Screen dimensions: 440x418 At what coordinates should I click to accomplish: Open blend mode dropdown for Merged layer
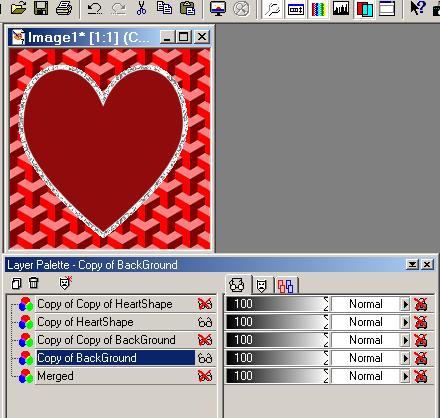tap(405, 376)
